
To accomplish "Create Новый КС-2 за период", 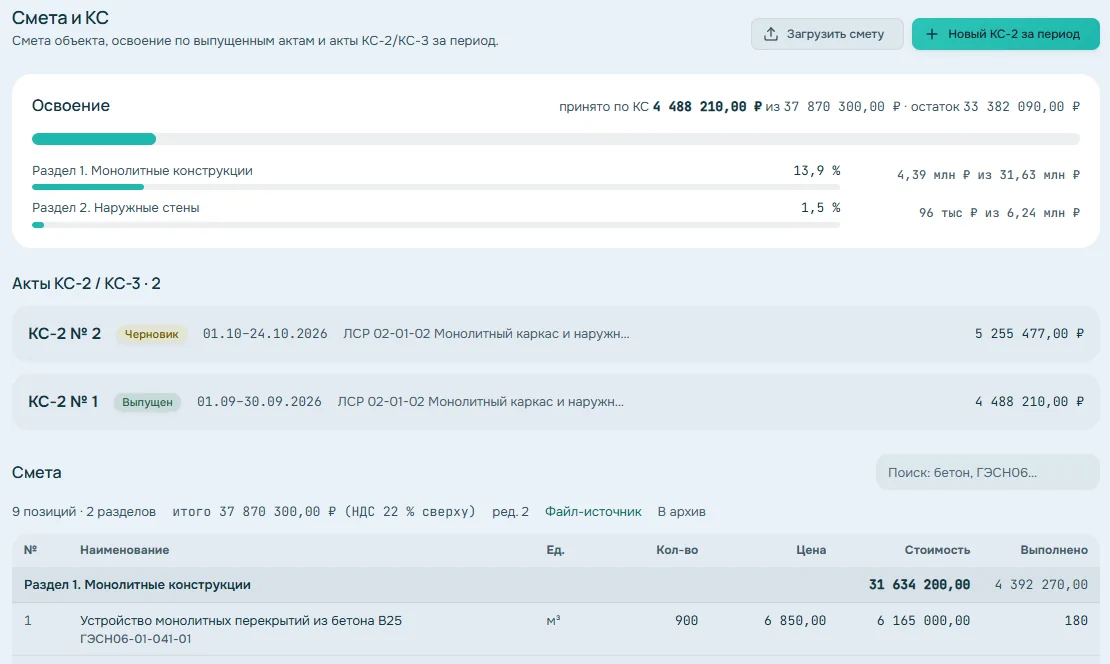I will click(x=1005, y=34).
